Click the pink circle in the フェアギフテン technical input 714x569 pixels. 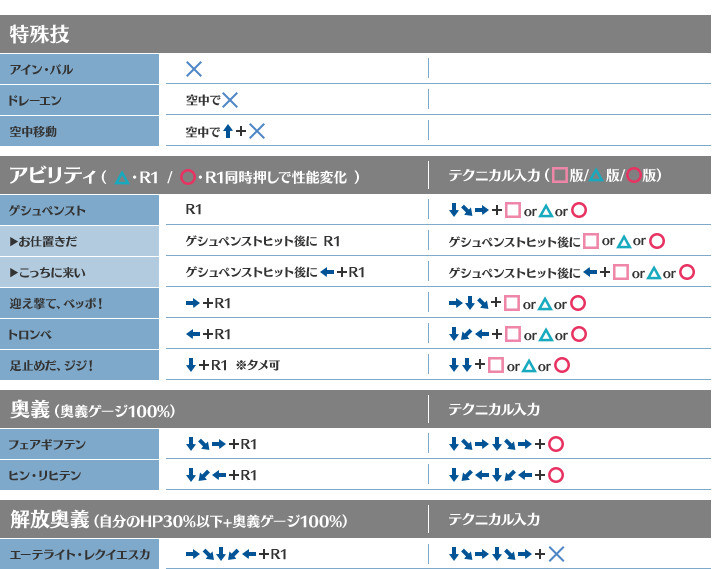557,445
